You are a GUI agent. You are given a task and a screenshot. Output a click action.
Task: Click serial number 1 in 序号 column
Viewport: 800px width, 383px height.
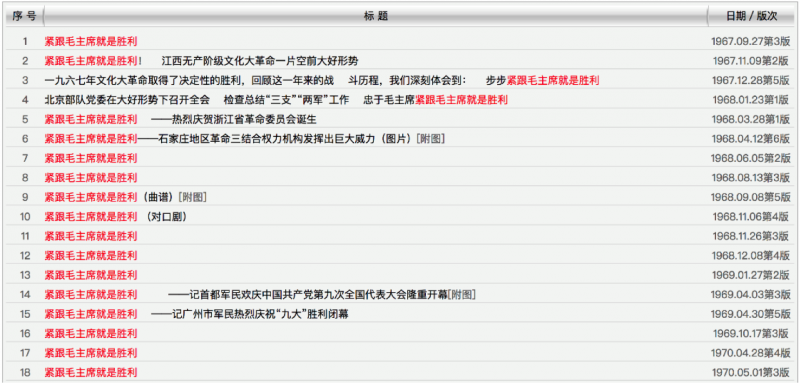click(26, 41)
